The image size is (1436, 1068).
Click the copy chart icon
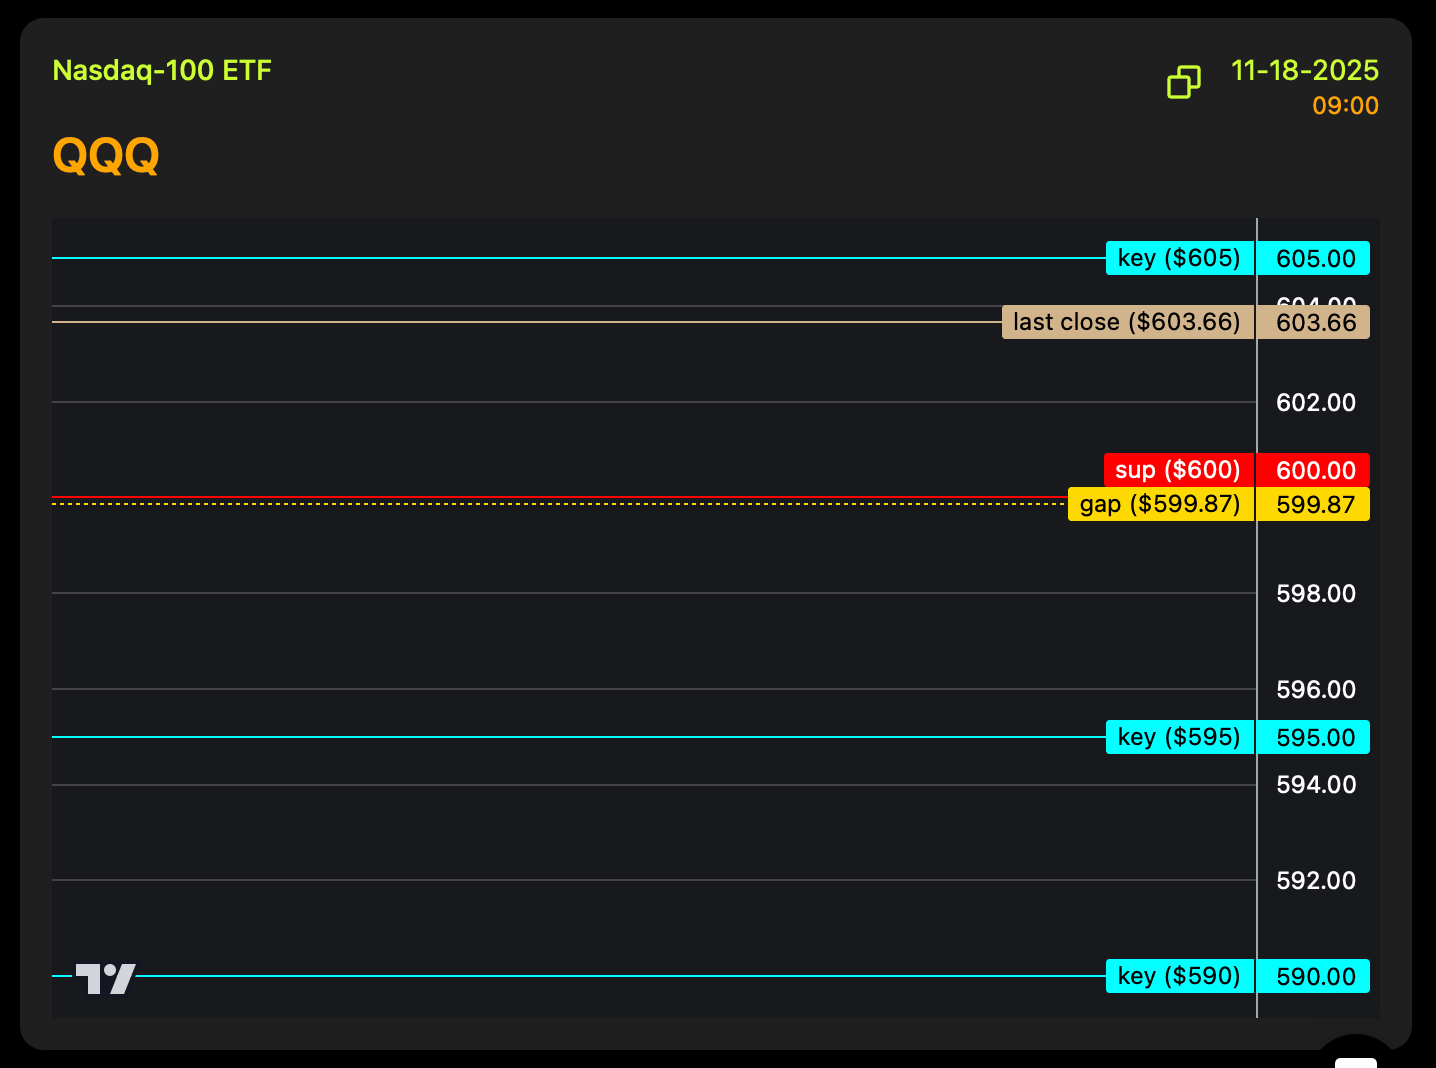pyautogui.click(x=1183, y=82)
